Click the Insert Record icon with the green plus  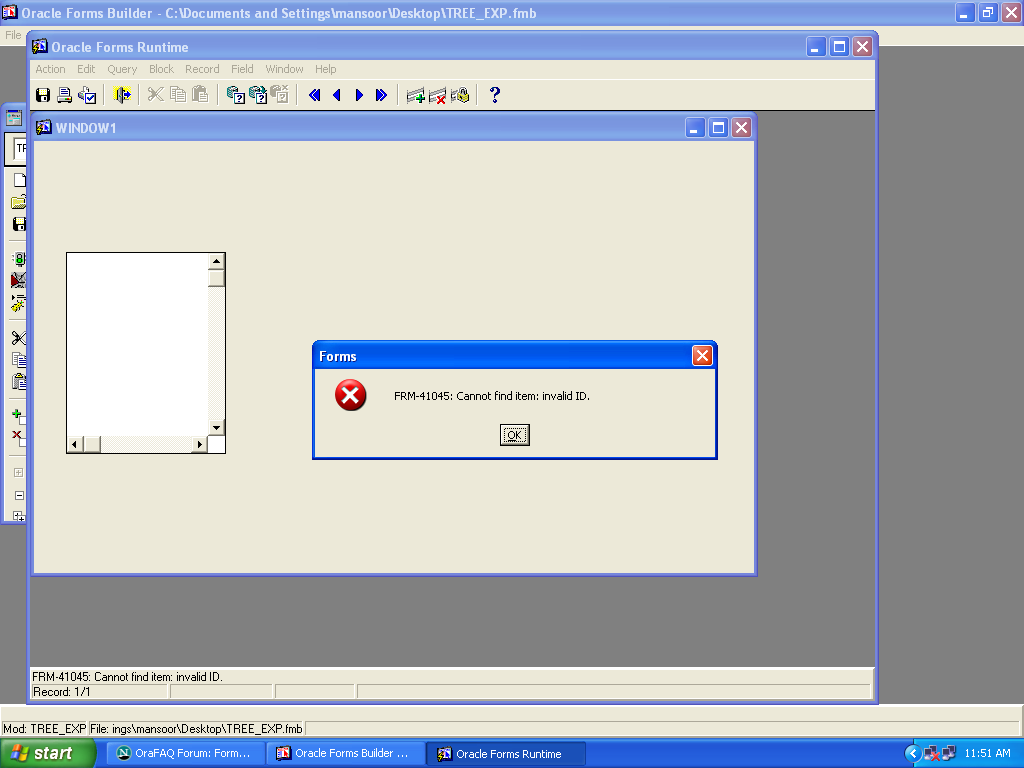(x=415, y=96)
